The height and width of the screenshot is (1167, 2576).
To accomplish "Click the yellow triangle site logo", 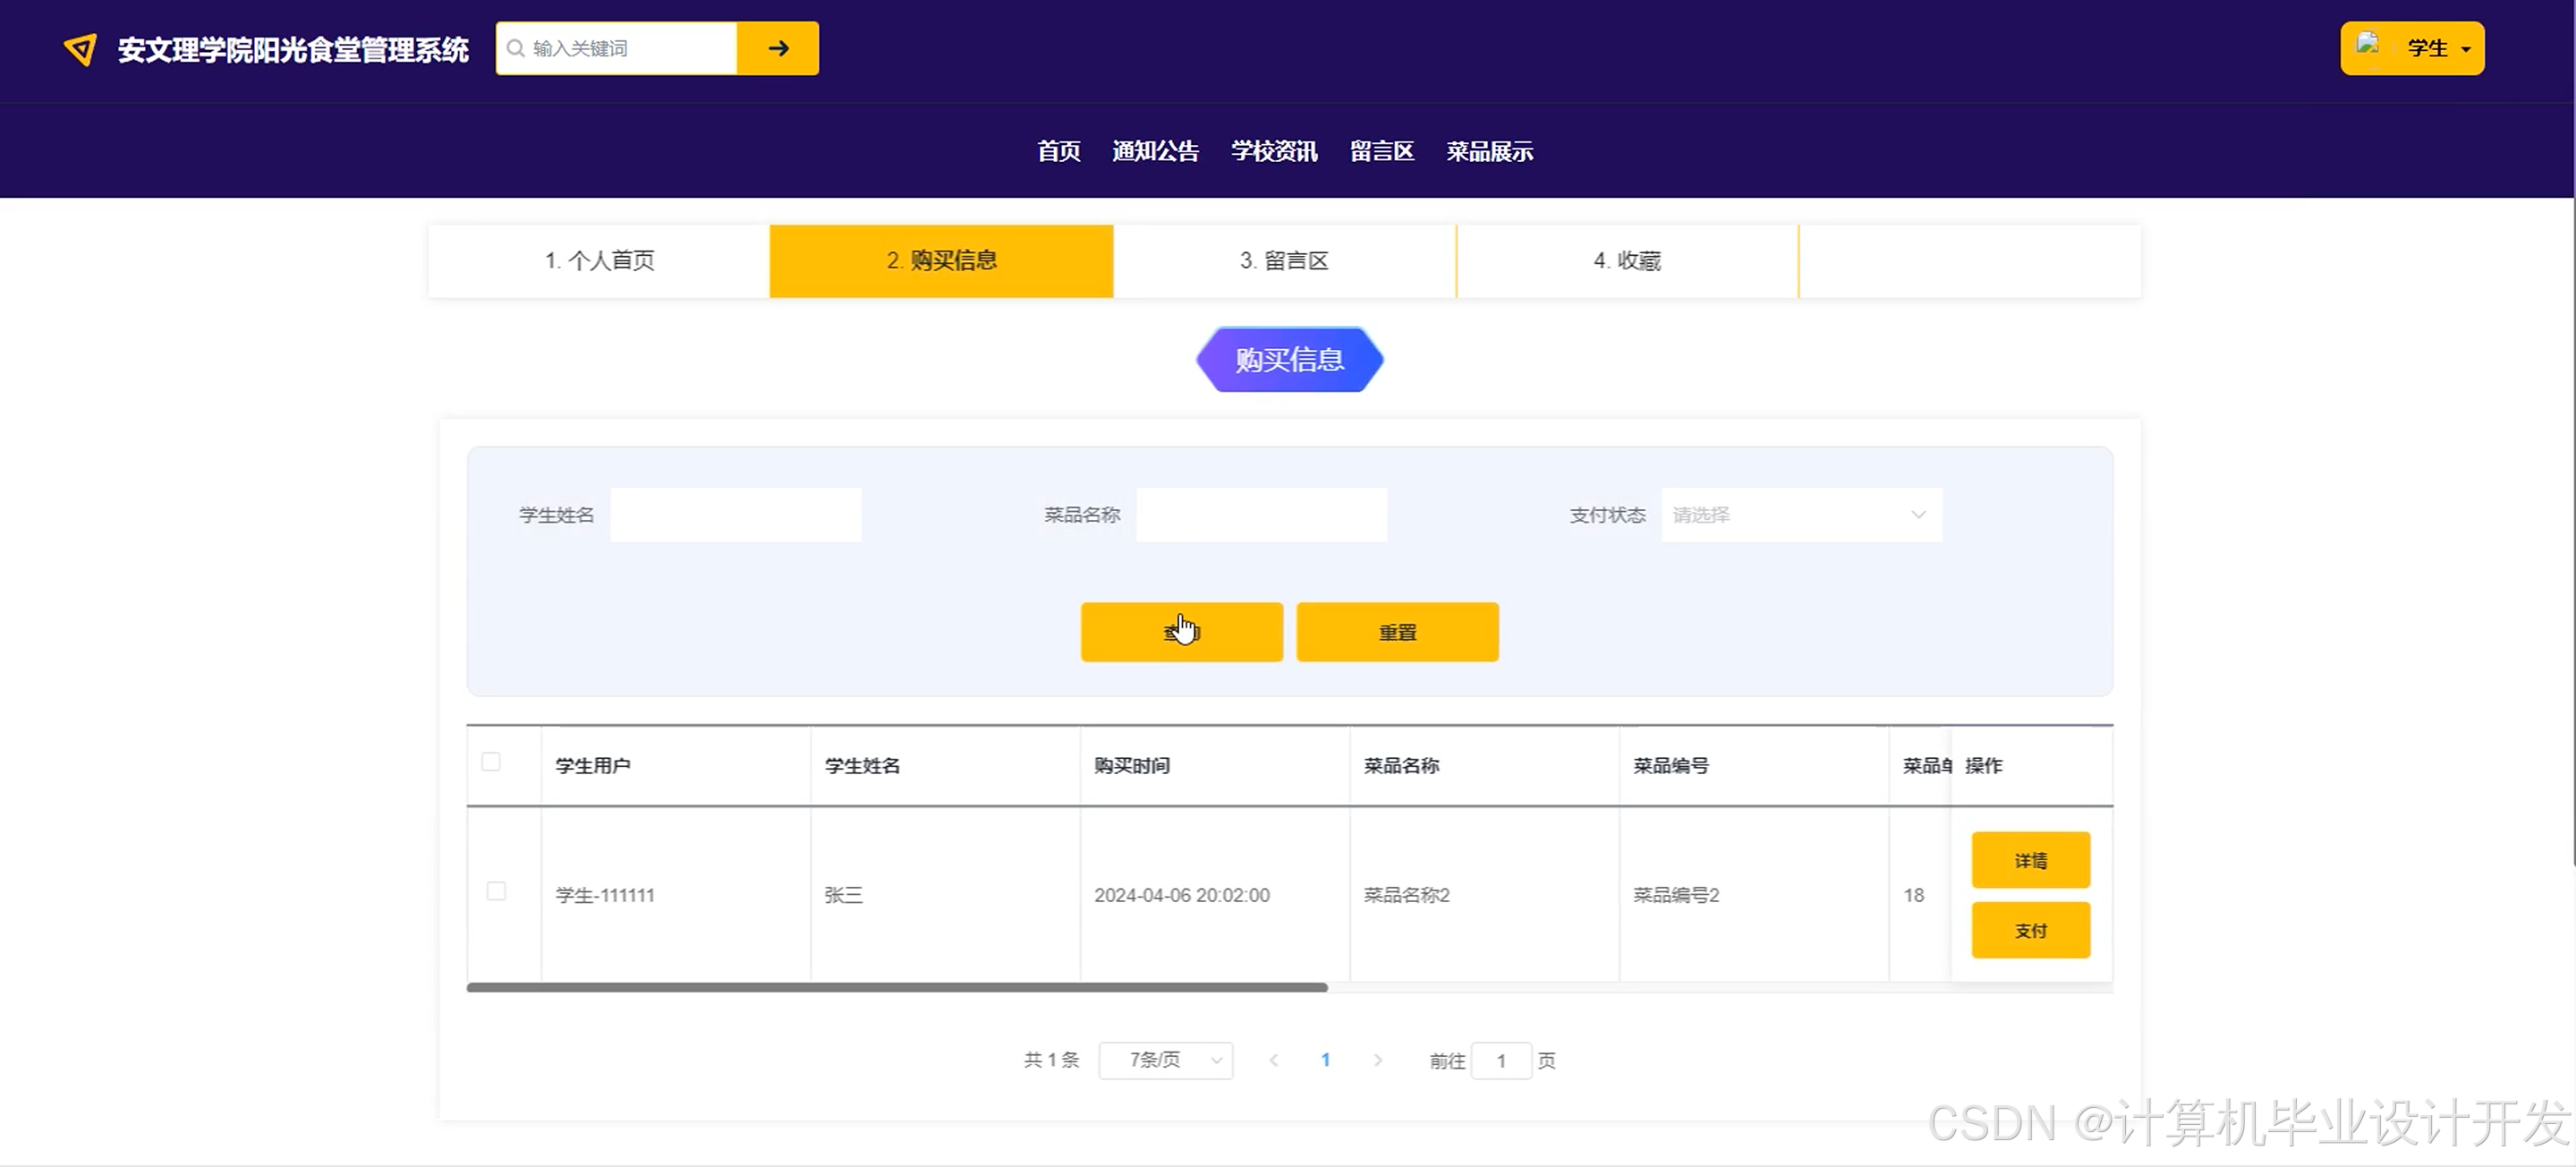I will [x=80, y=48].
